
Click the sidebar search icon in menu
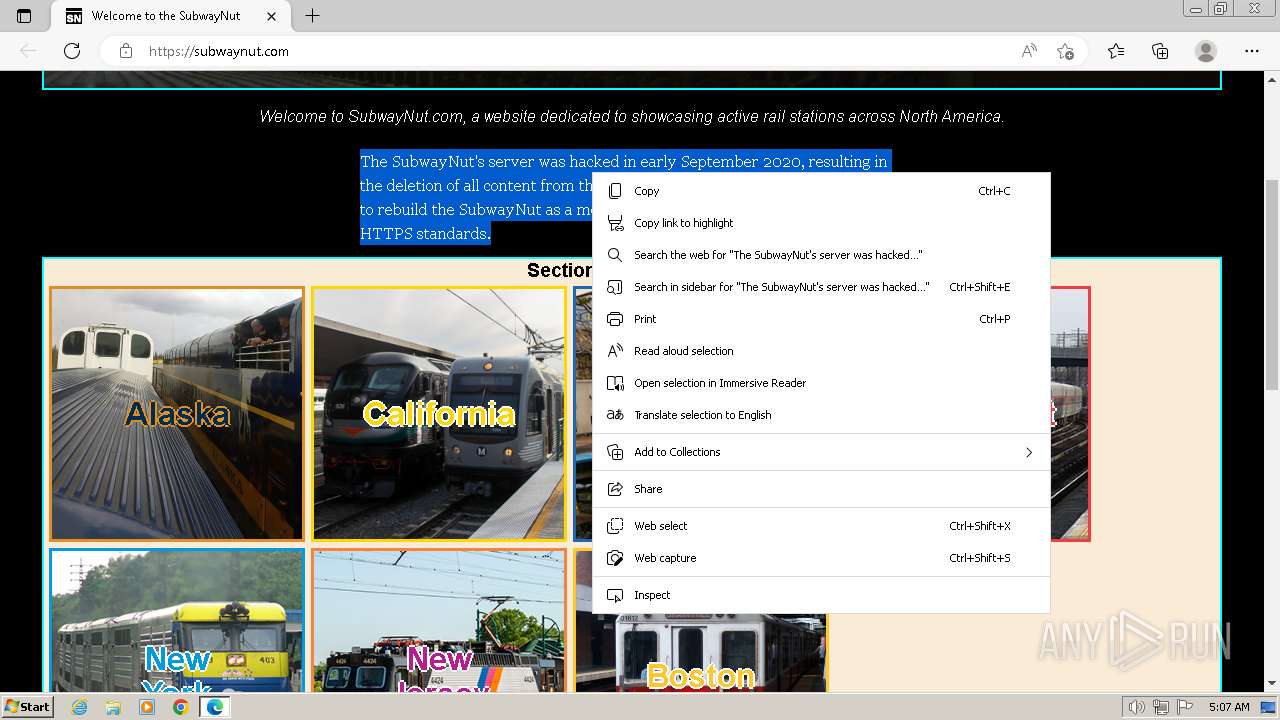click(x=615, y=287)
